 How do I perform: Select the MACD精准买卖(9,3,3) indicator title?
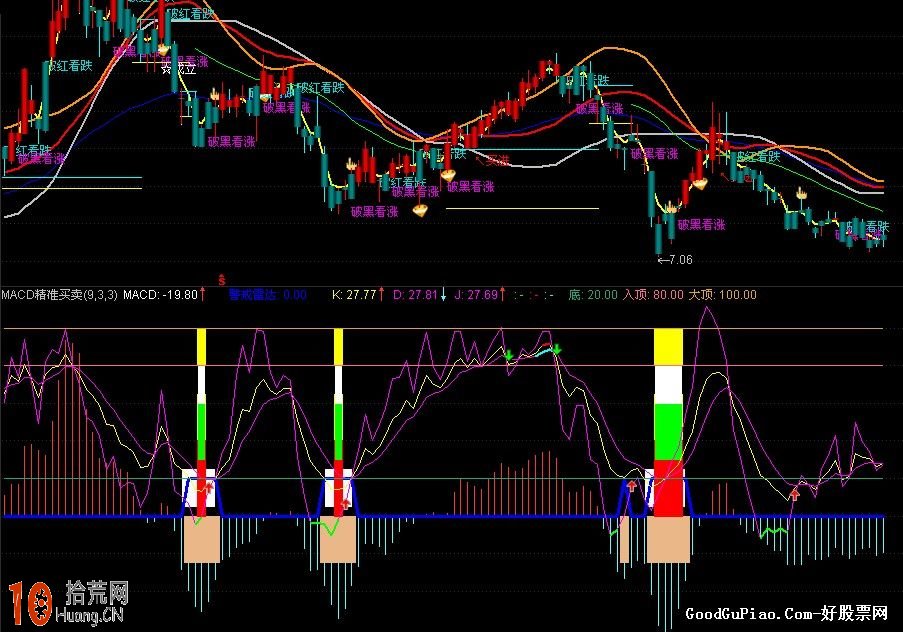coord(59,295)
